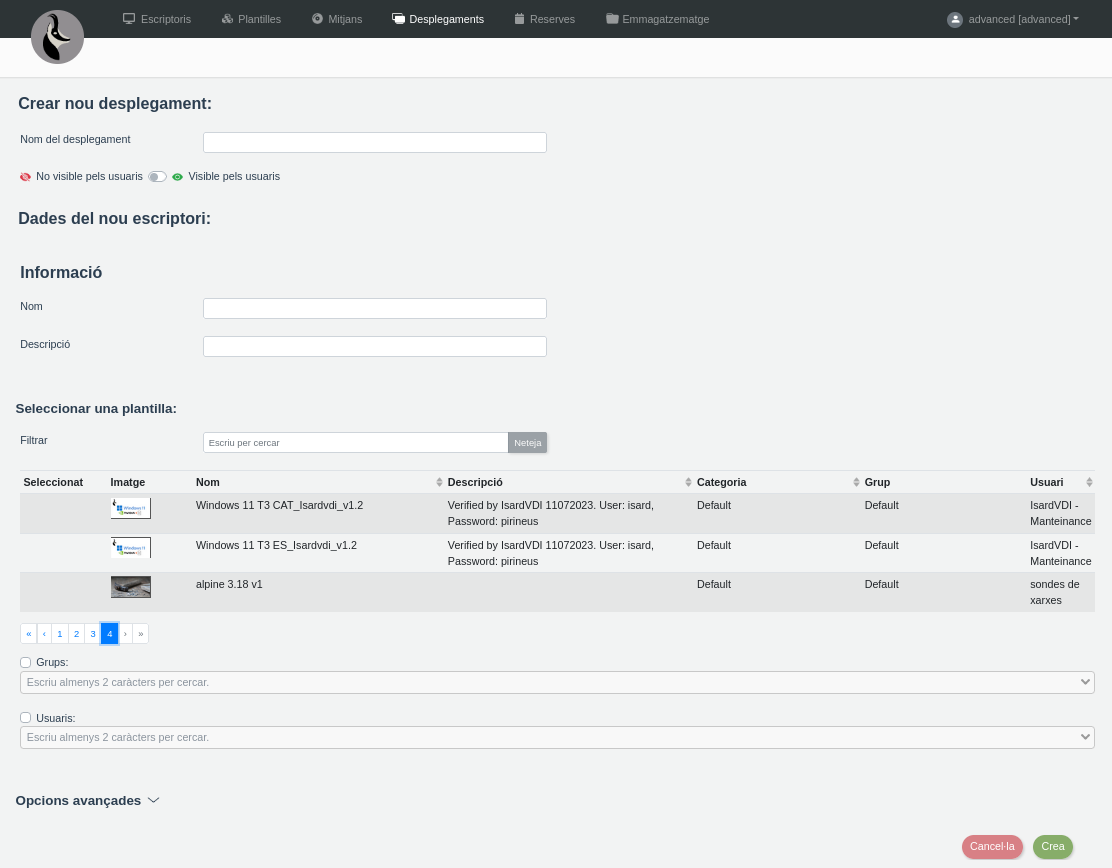Image resolution: width=1112 pixels, height=868 pixels.
Task: Select the alpine 3.18 v1 thumbnail
Action: tap(131, 587)
